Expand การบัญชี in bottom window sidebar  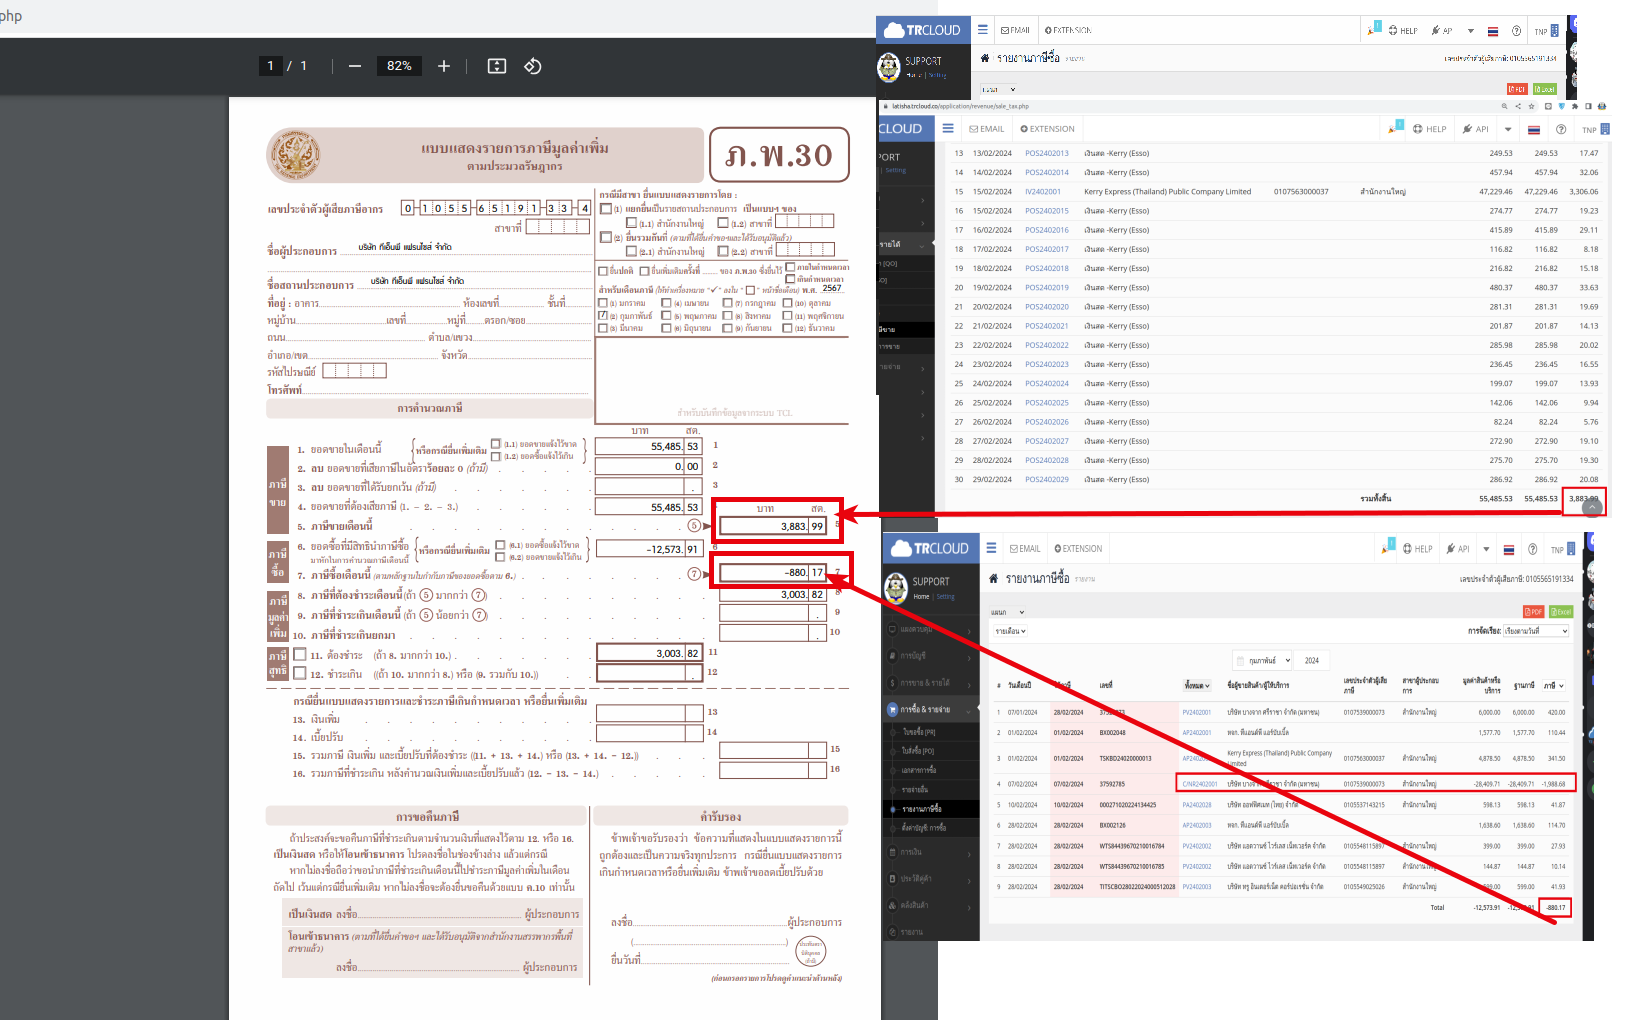click(x=930, y=656)
